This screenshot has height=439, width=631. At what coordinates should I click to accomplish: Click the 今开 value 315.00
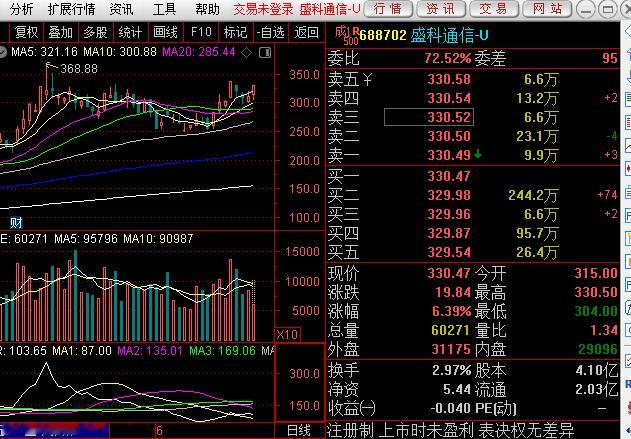pos(596,273)
